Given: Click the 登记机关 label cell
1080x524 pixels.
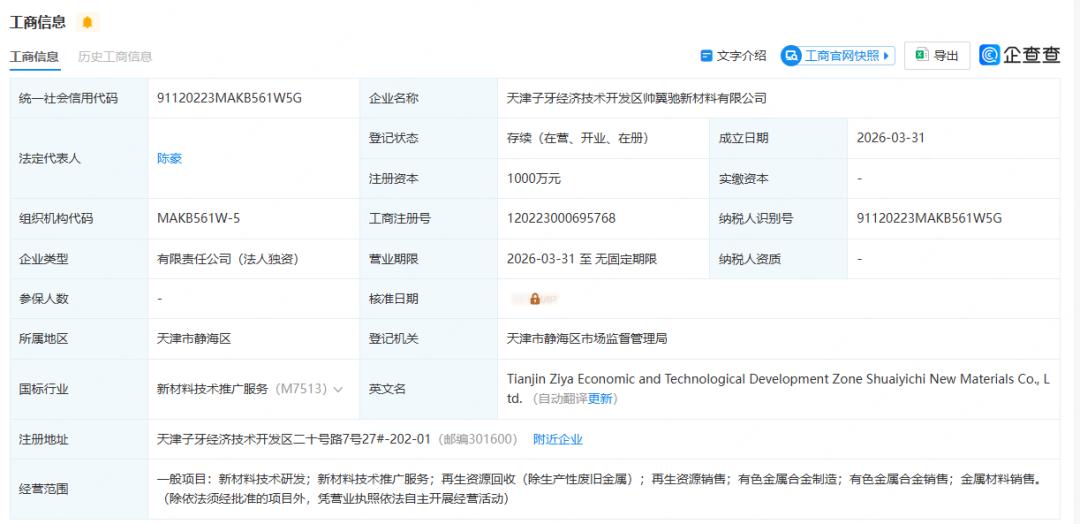Looking at the screenshot, I should click(x=428, y=339).
